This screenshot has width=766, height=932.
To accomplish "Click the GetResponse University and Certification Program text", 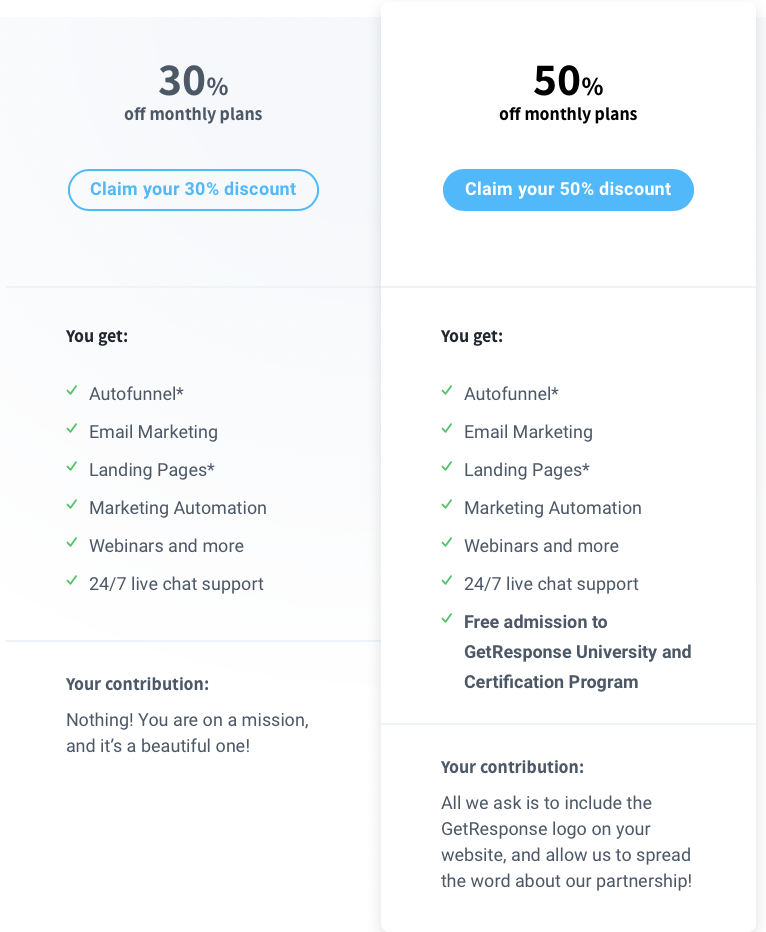I will coord(577,667).
